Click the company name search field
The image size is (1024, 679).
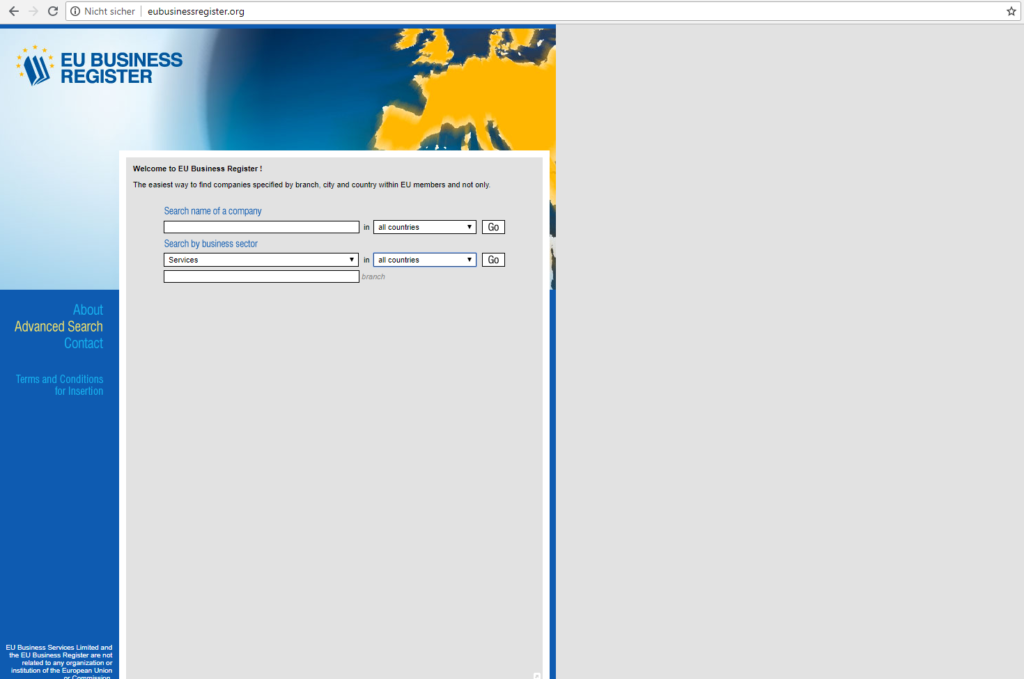coord(261,227)
